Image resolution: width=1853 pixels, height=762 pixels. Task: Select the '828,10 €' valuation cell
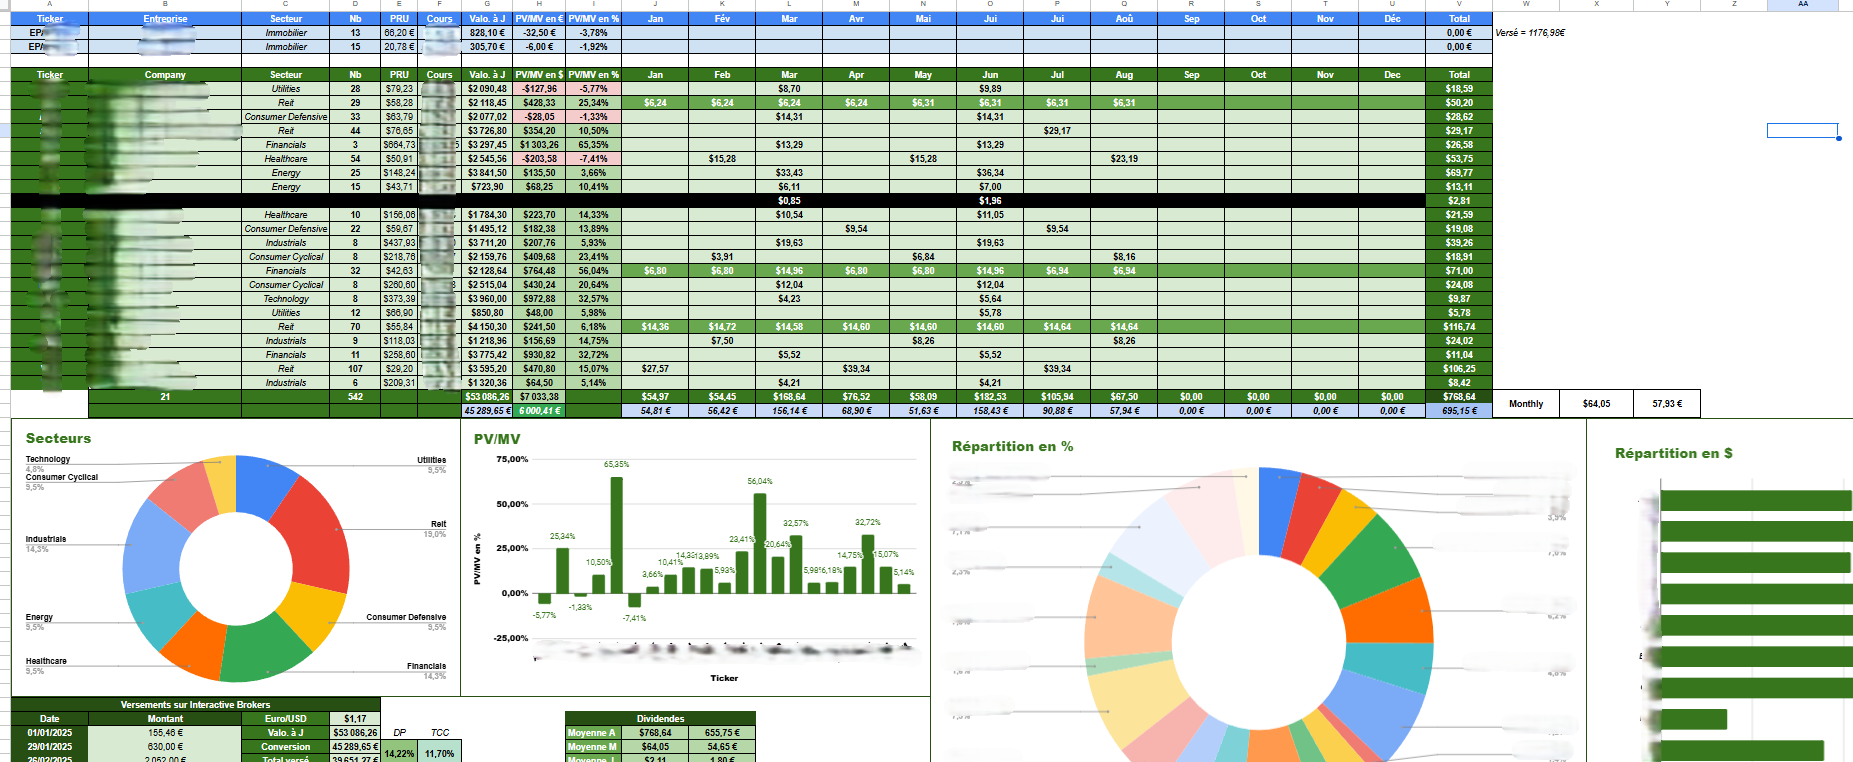pyautogui.click(x=487, y=33)
